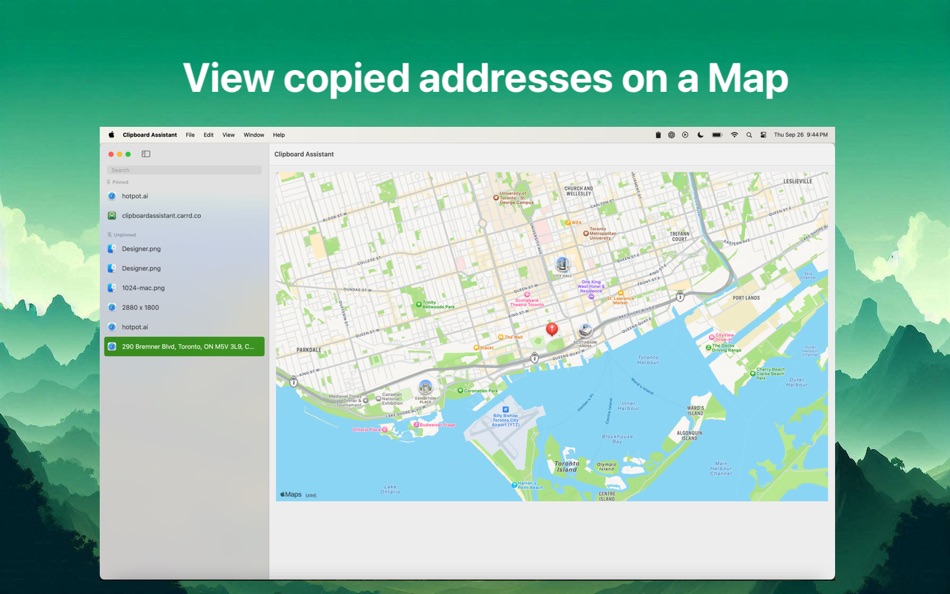This screenshot has width=950, height=594.
Task: Select the Scotiabank Arena landmark icon
Action: coord(585,330)
